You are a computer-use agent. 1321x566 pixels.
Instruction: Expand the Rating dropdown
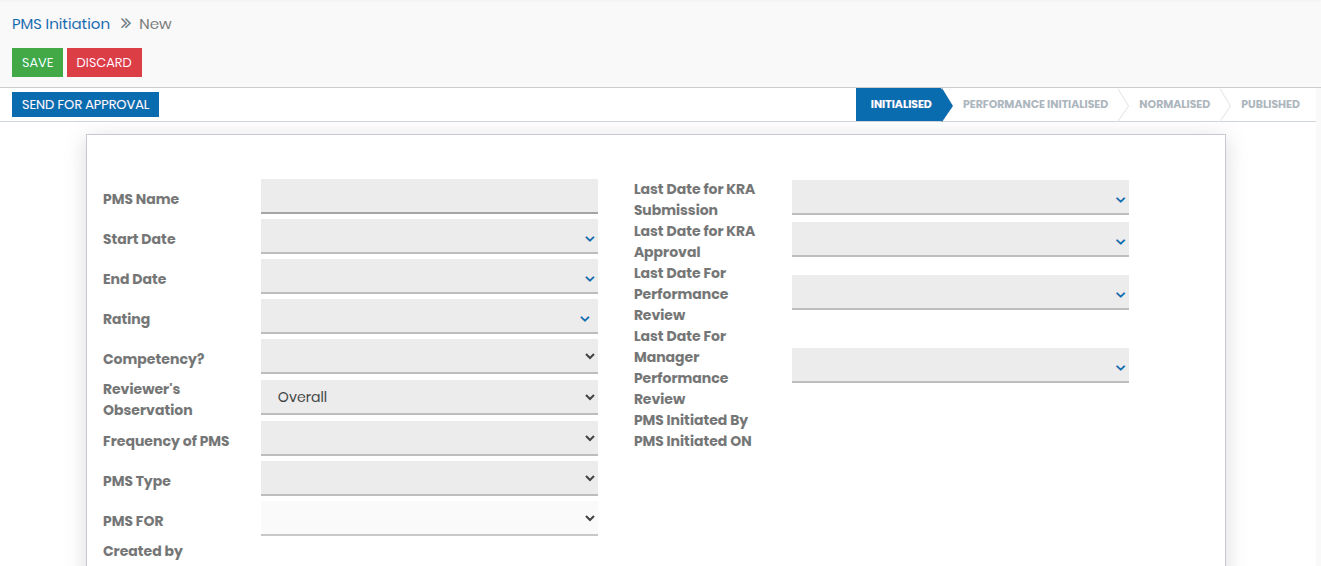click(x=429, y=318)
